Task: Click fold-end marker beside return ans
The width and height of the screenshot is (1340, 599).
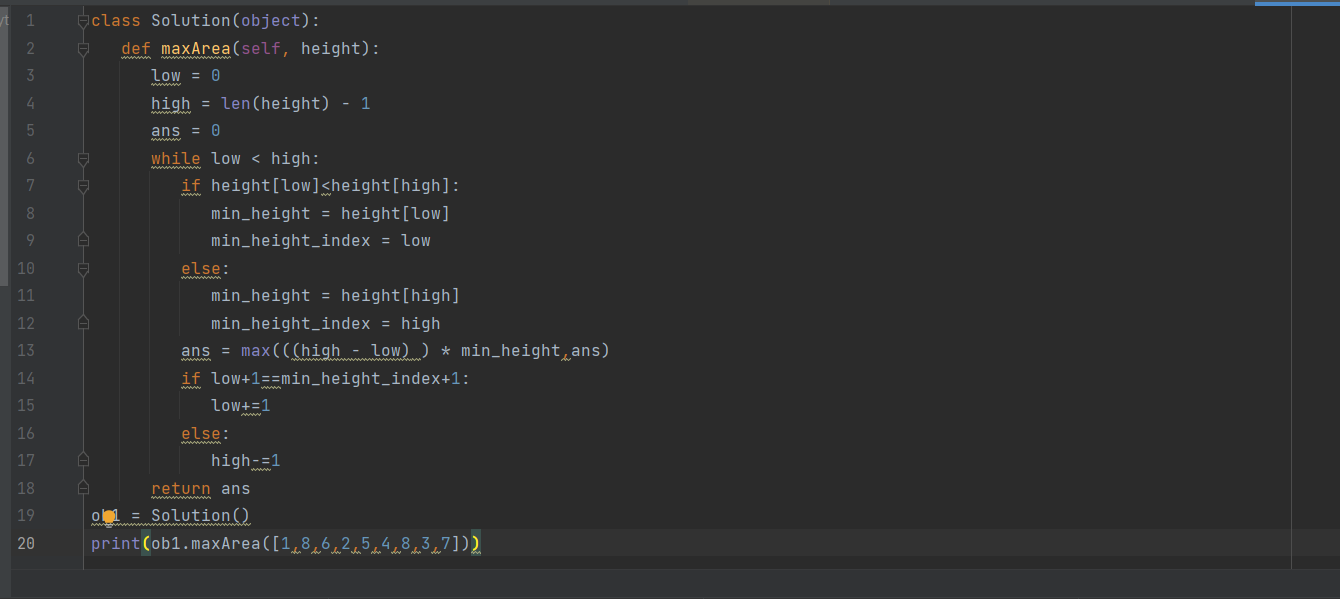Action: tap(83, 489)
